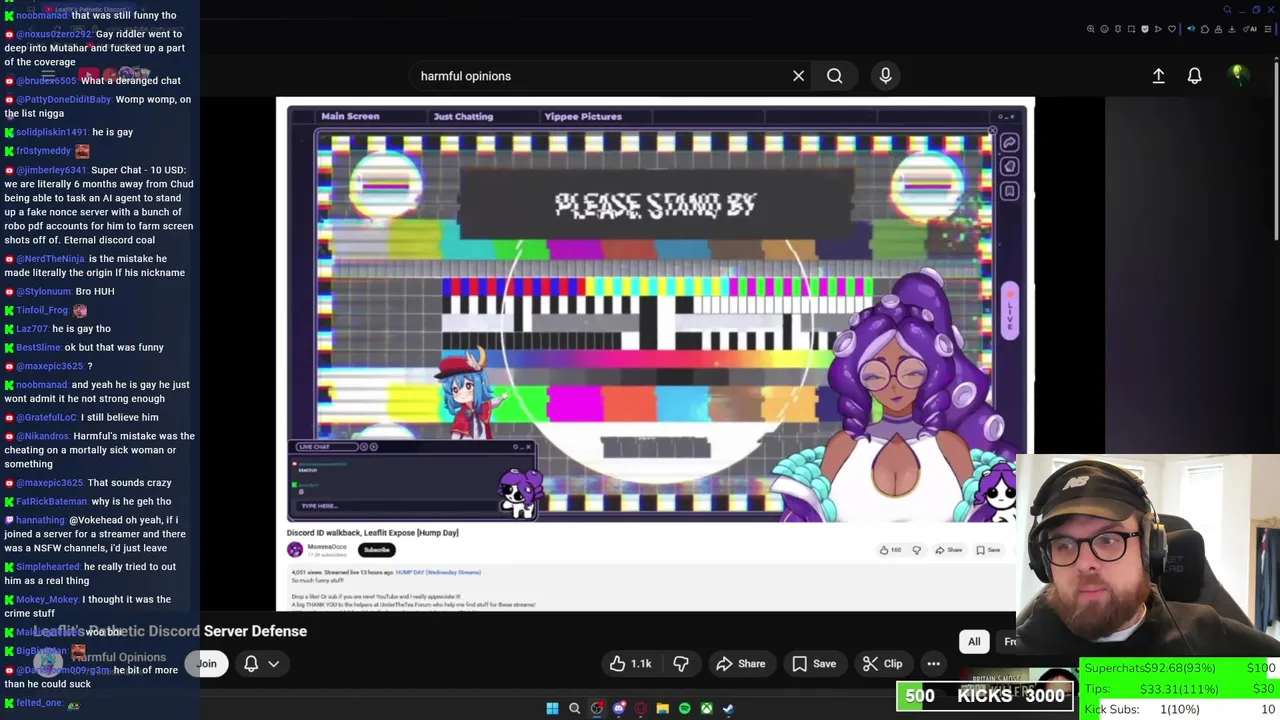The height and width of the screenshot is (720, 1280).
Task: Open OBS Studio from the taskbar
Action: point(597,709)
